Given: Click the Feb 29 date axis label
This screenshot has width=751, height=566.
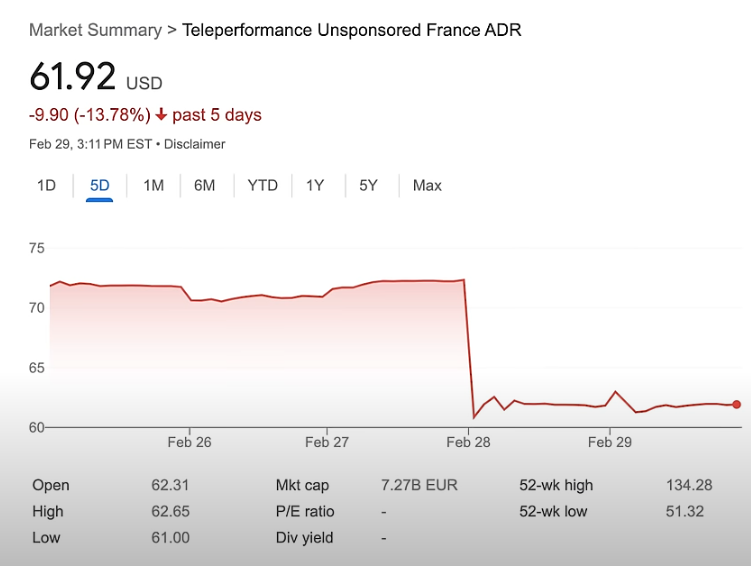Looking at the screenshot, I should [609, 442].
